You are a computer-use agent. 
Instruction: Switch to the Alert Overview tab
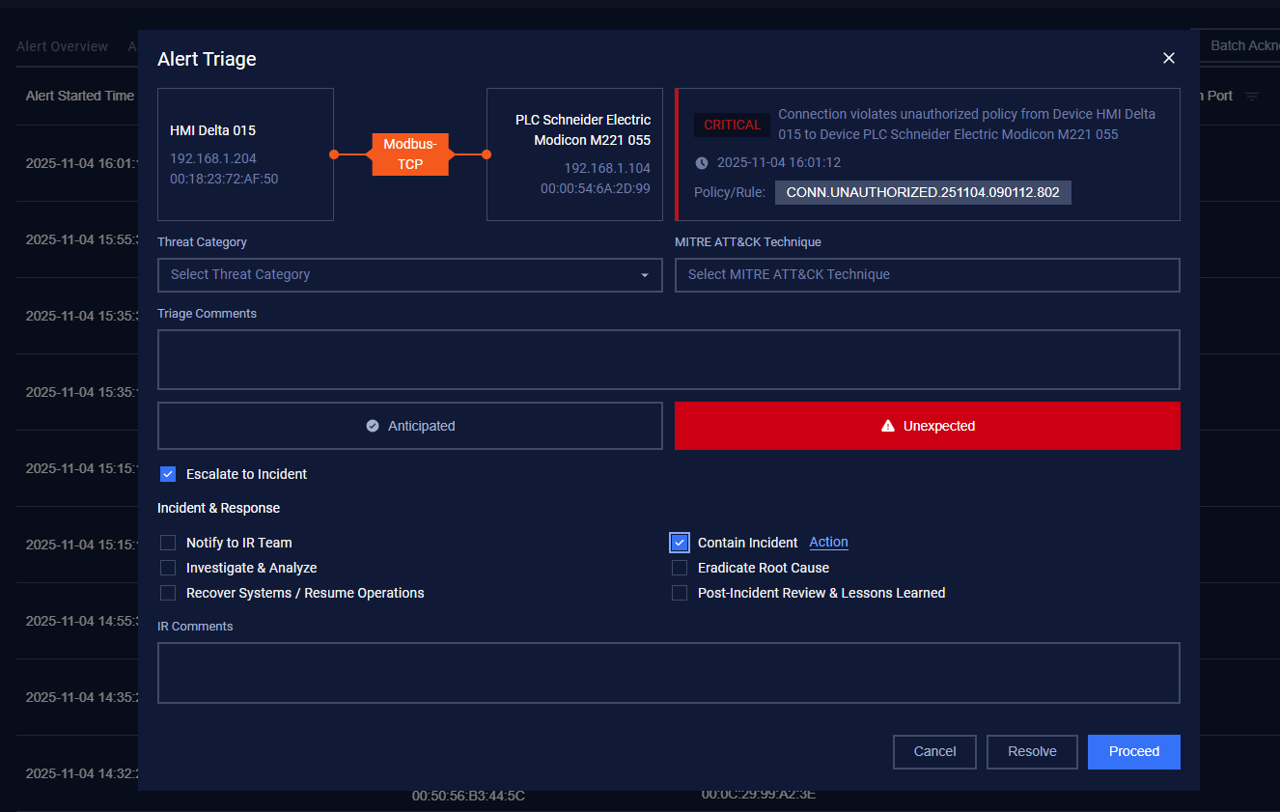tap(62, 47)
